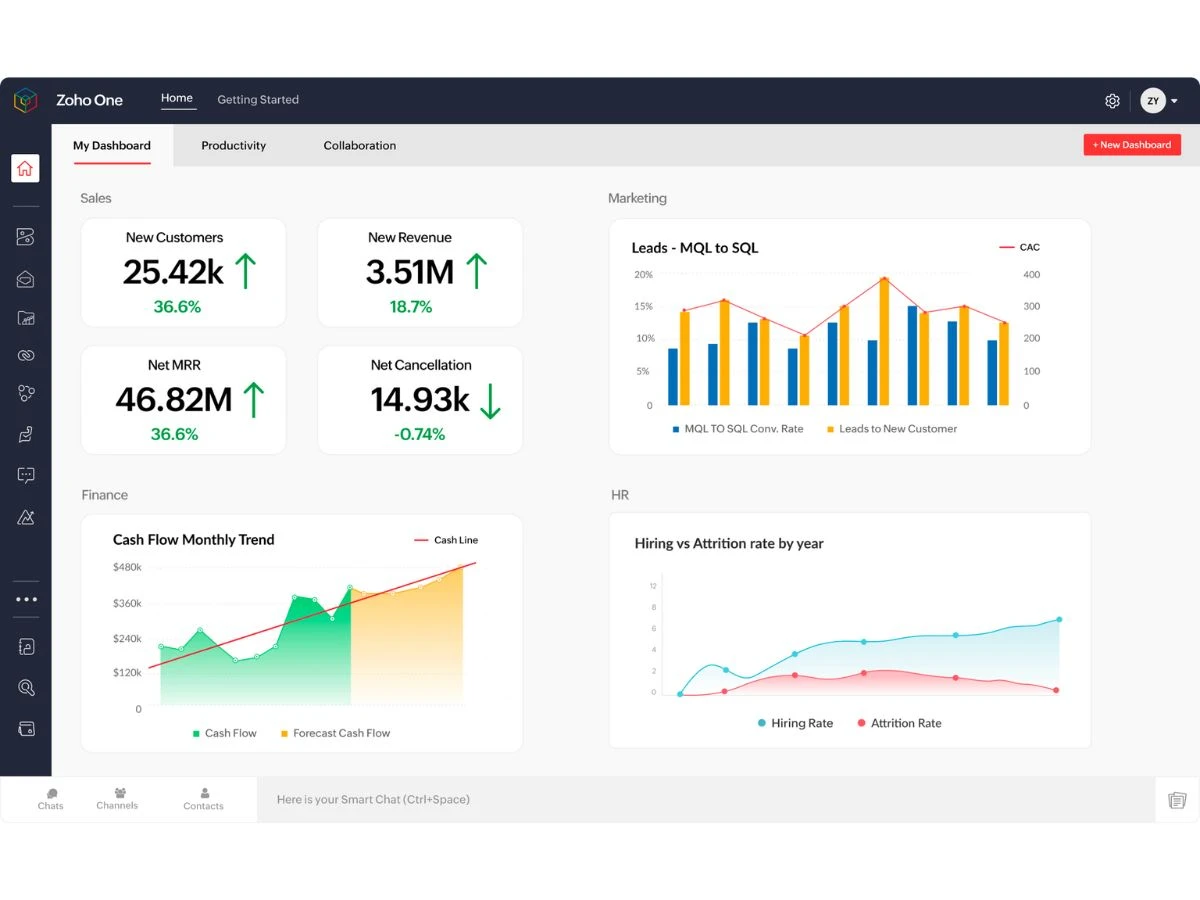Toggle MQL TO SQL Conv. Rate legend
Screen dimensions: 1200x900
pos(737,429)
